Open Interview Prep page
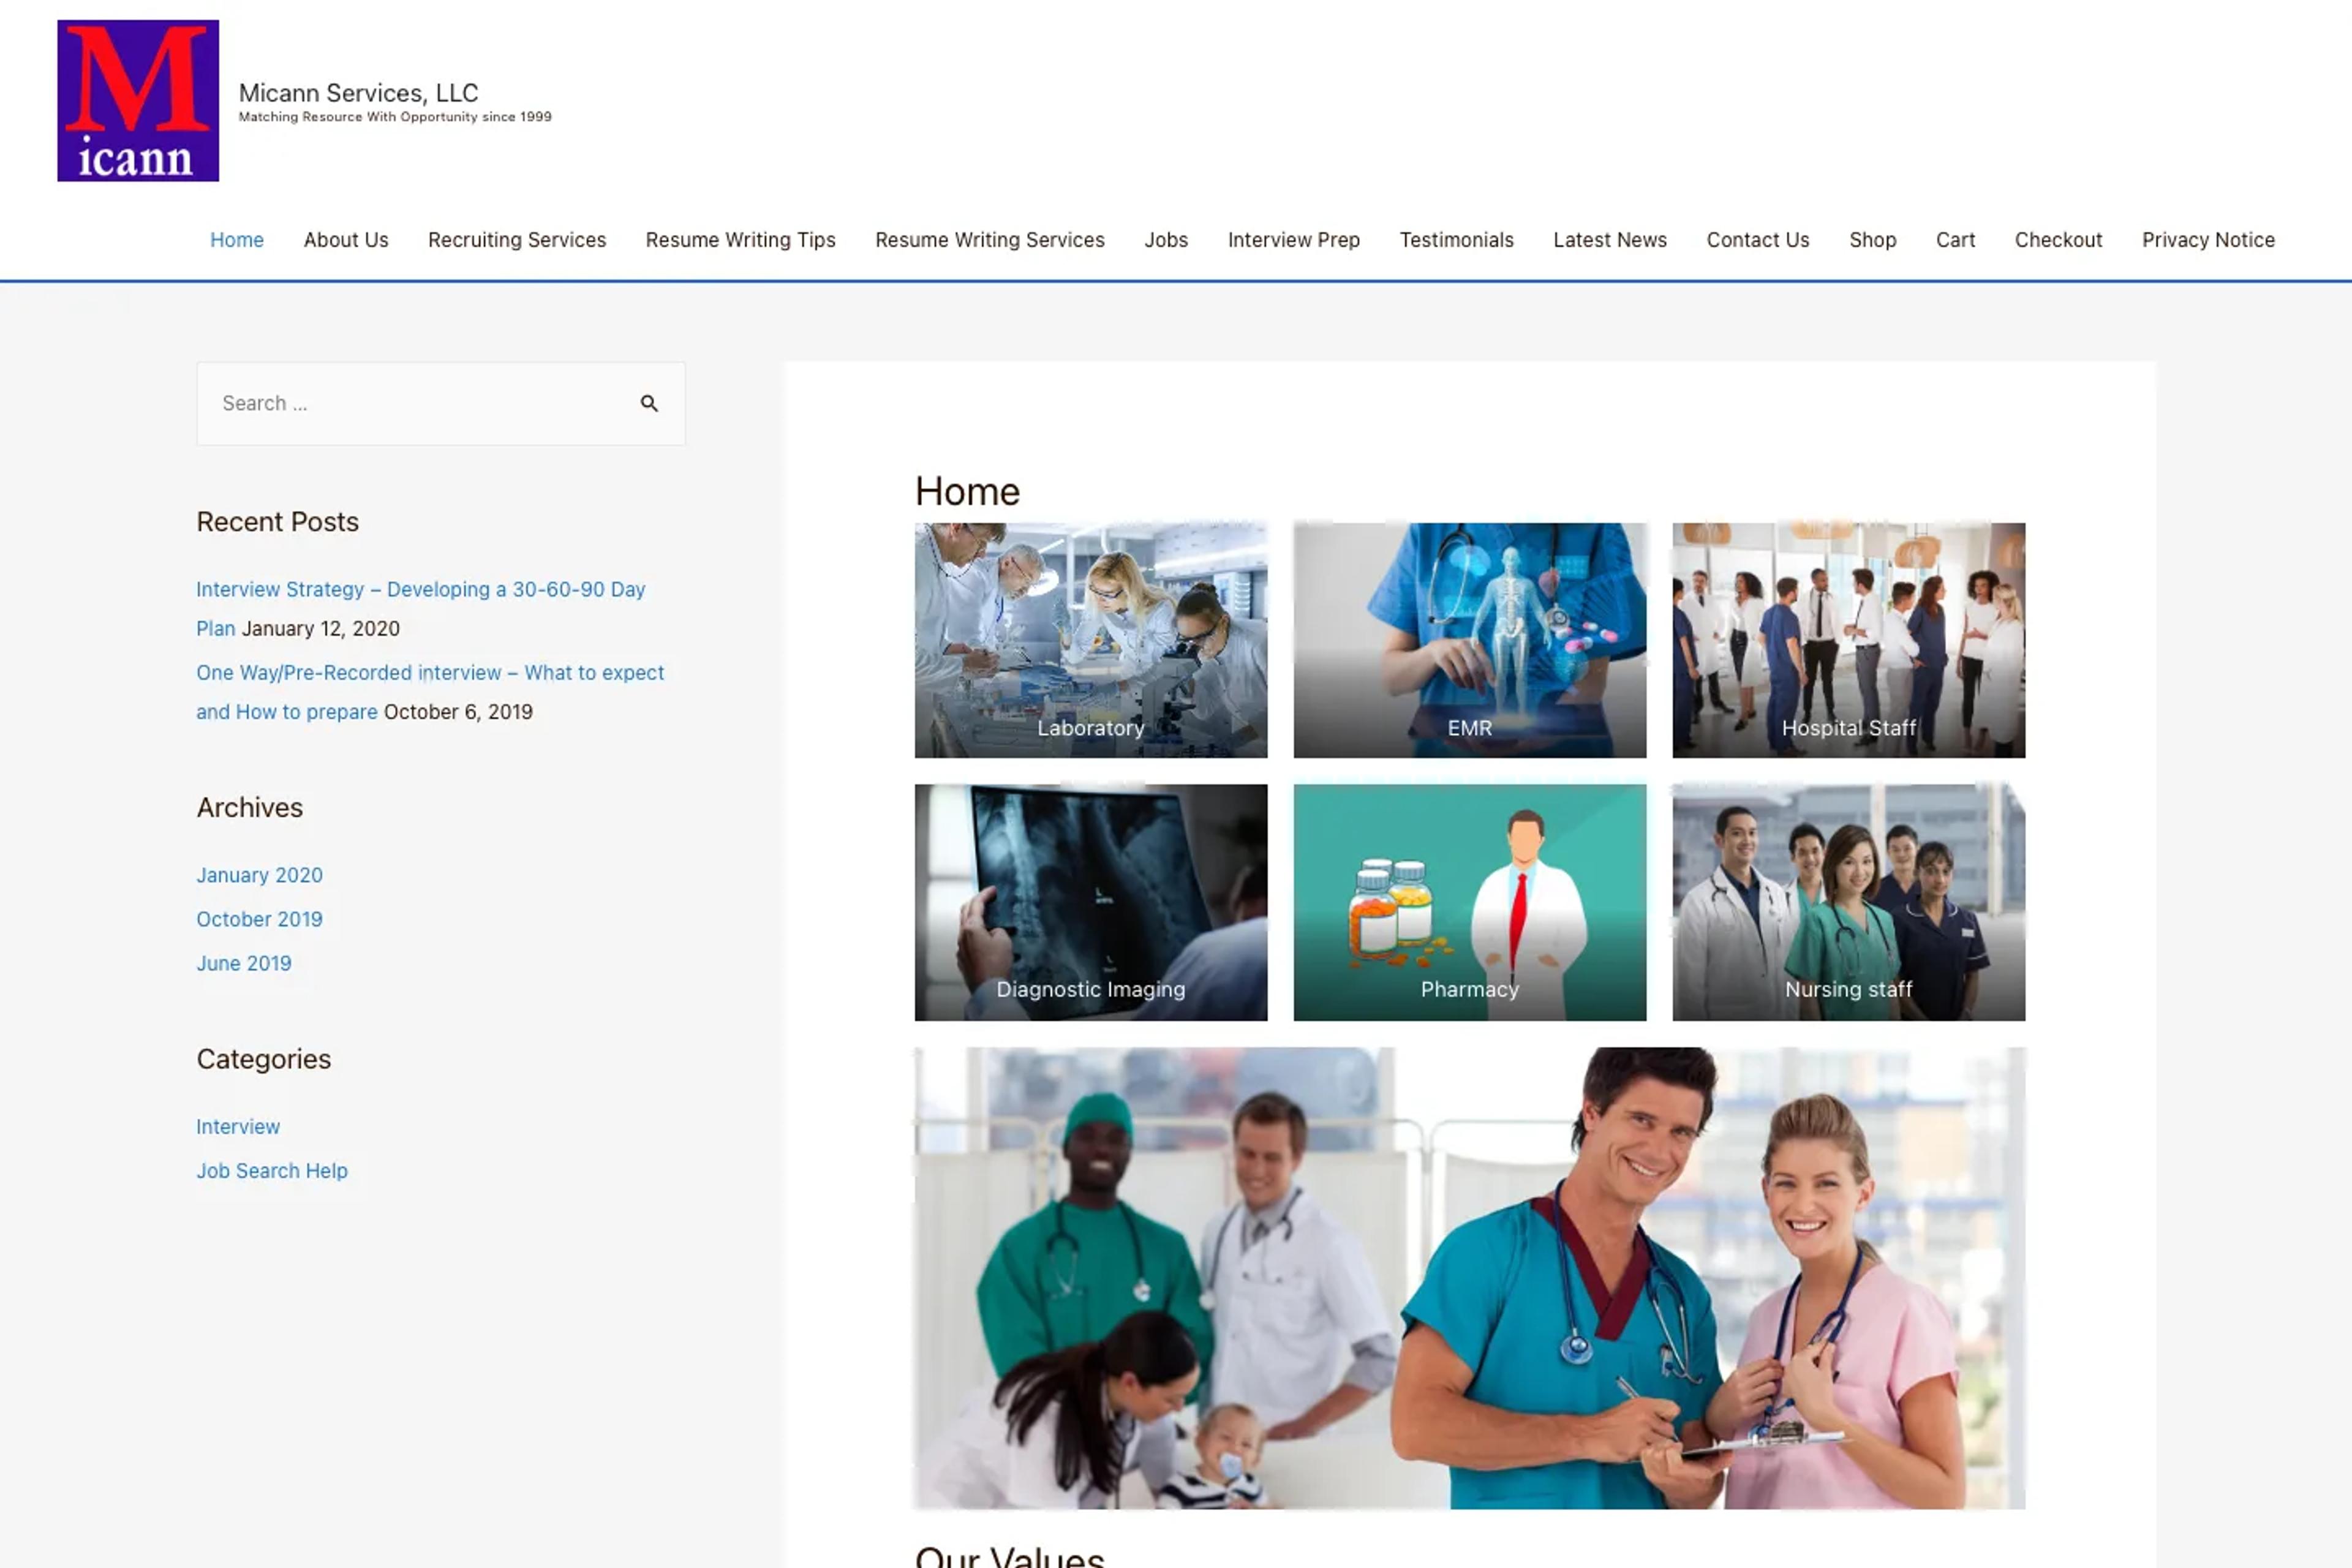2352x1568 pixels. (1293, 240)
